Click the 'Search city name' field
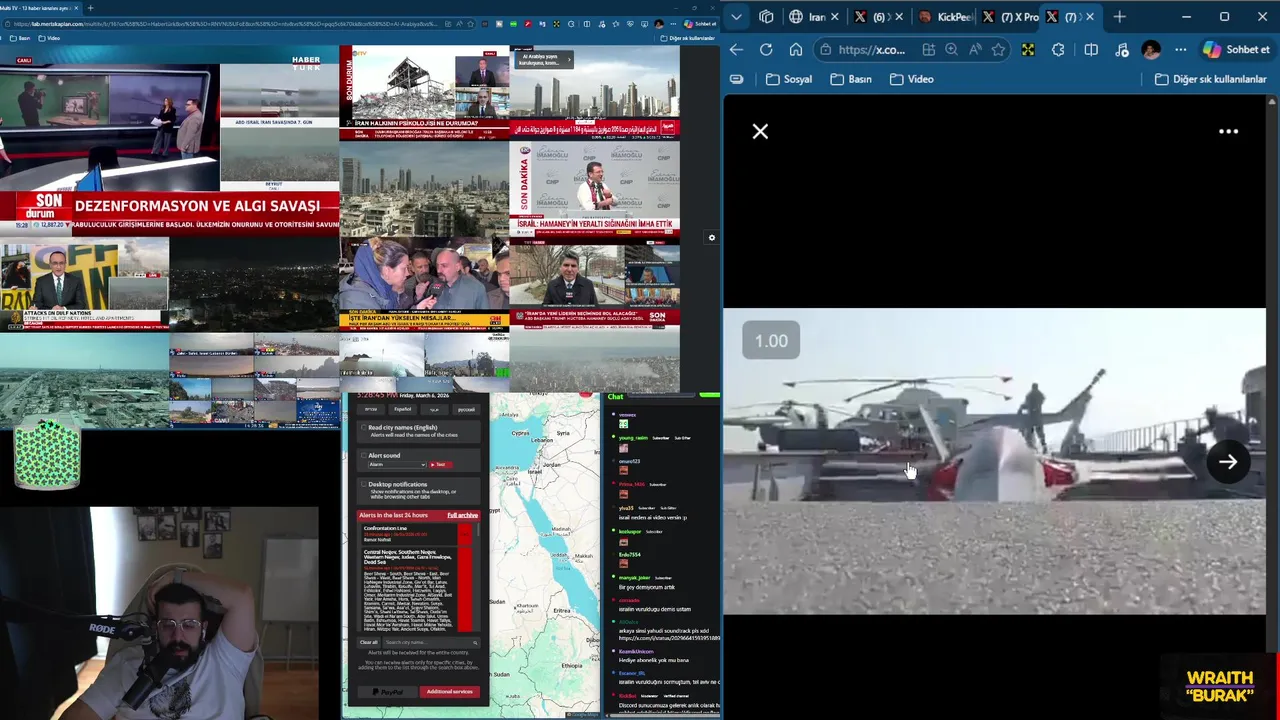This screenshot has width=1280, height=720. click(x=430, y=642)
